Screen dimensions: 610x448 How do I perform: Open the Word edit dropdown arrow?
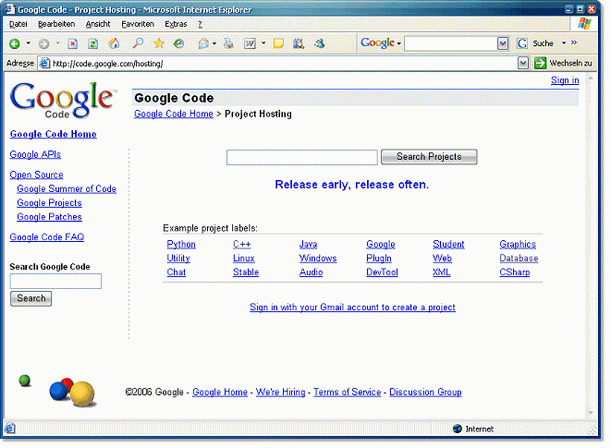[263, 43]
